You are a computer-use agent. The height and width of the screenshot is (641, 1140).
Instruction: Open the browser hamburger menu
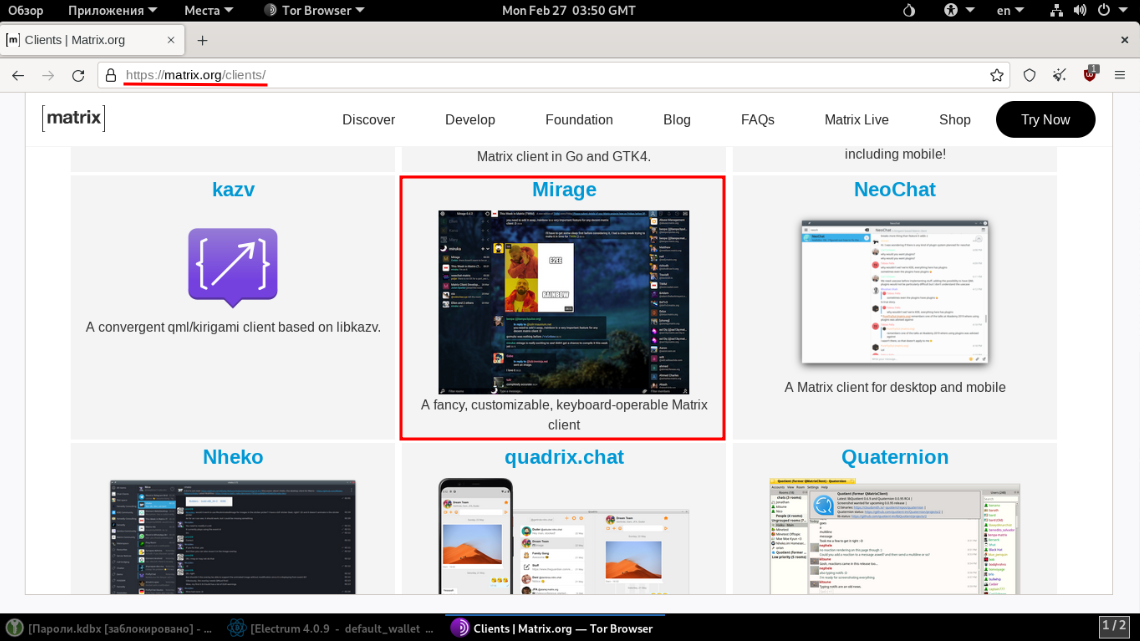point(1122,75)
